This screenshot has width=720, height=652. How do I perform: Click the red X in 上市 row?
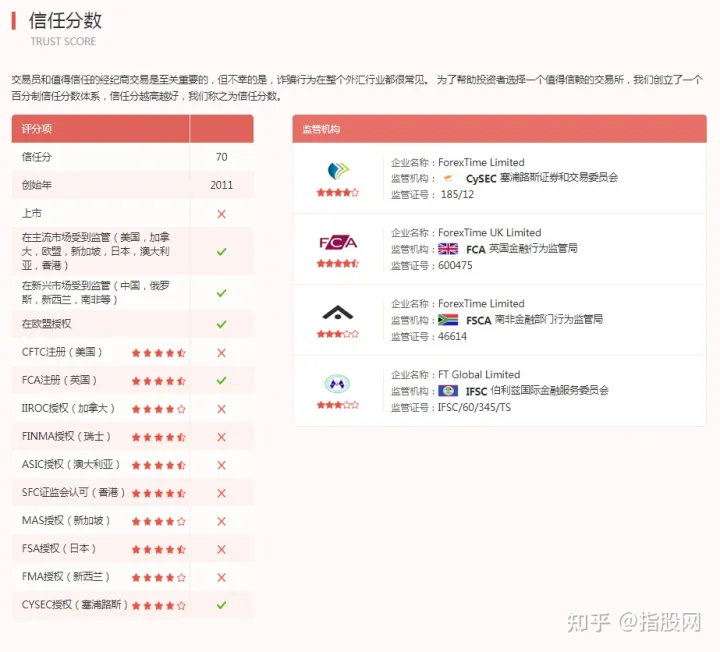pyautogui.click(x=221, y=214)
